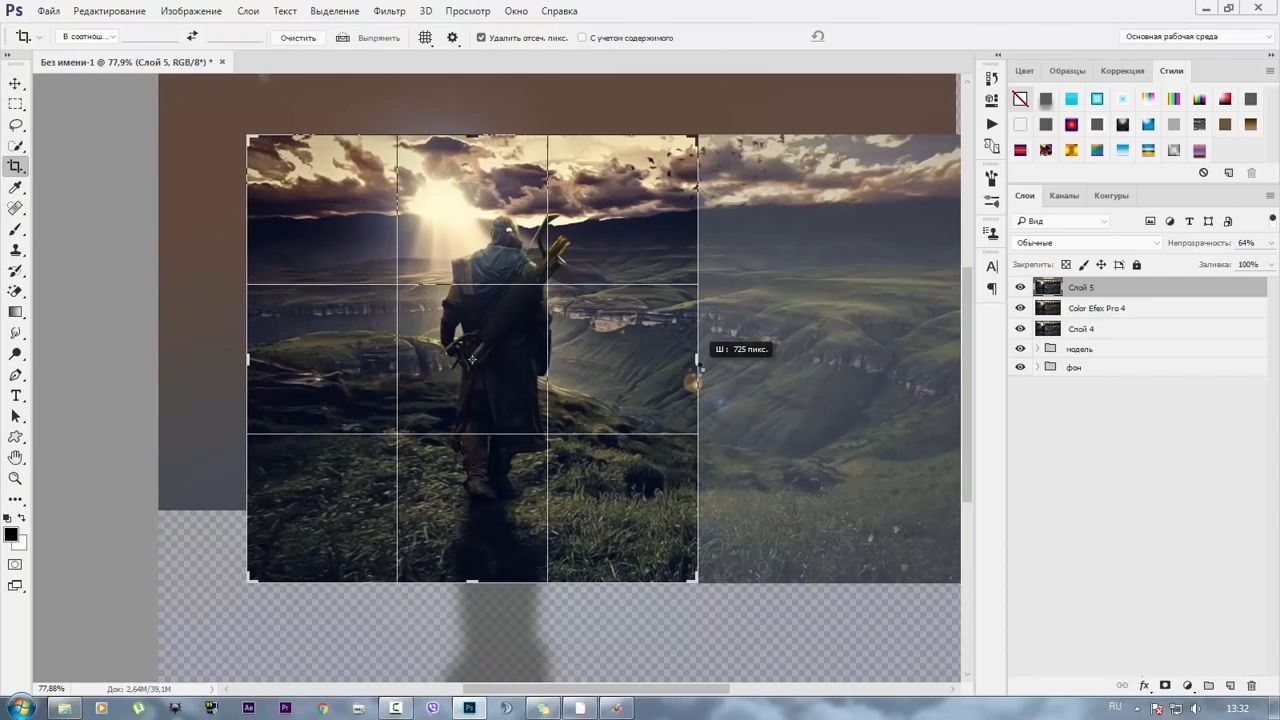Select the 'no style' default swatch

pyautogui.click(x=1020, y=99)
